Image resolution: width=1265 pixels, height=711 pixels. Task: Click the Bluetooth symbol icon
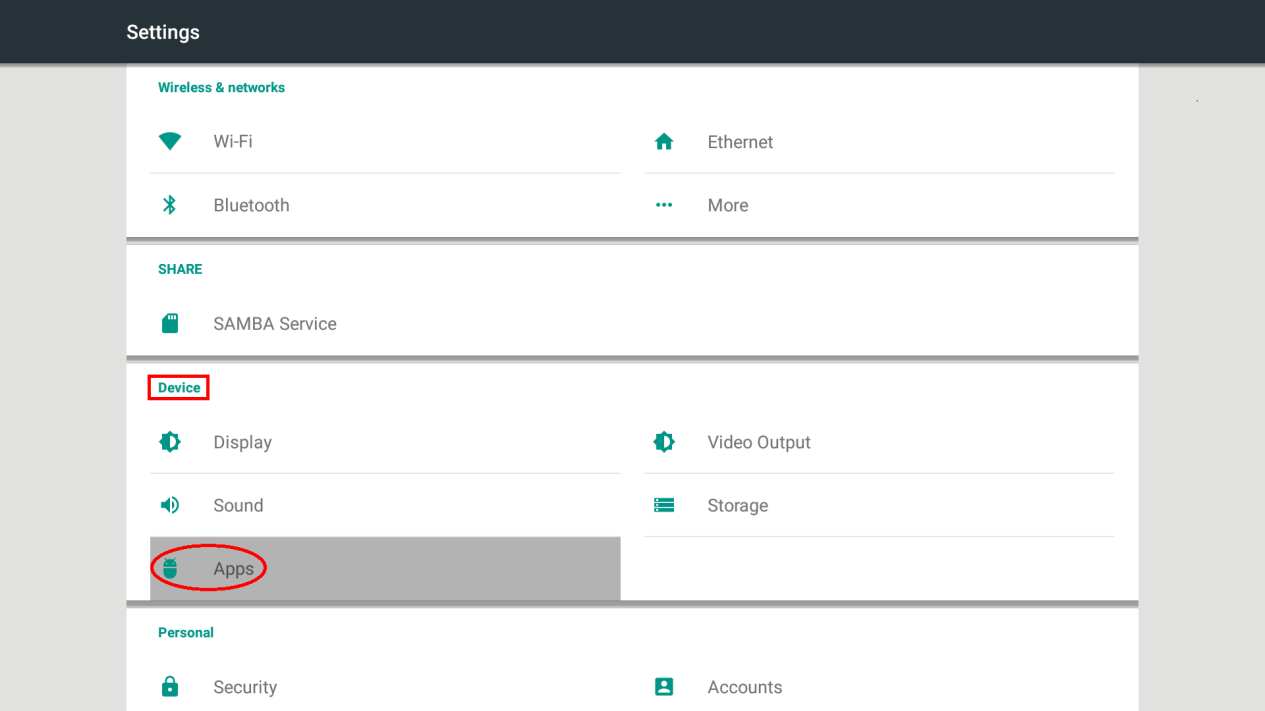click(170, 205)
